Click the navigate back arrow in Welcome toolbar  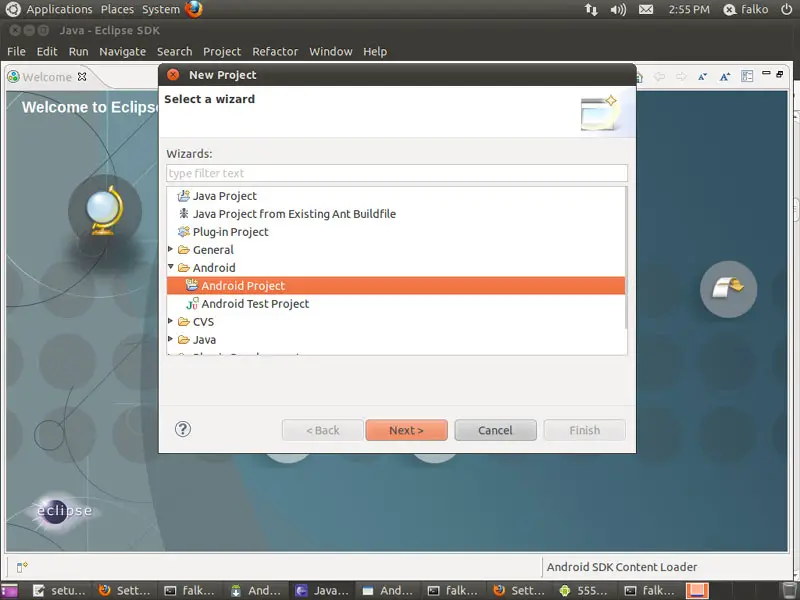click(x=659, y=77)
